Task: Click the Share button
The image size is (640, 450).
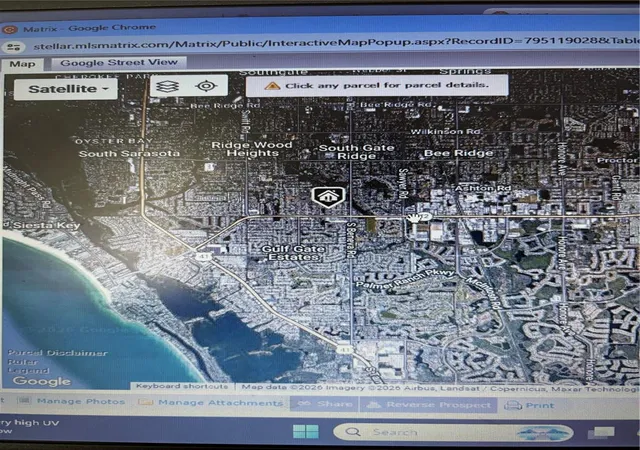Action: point(324,403)
